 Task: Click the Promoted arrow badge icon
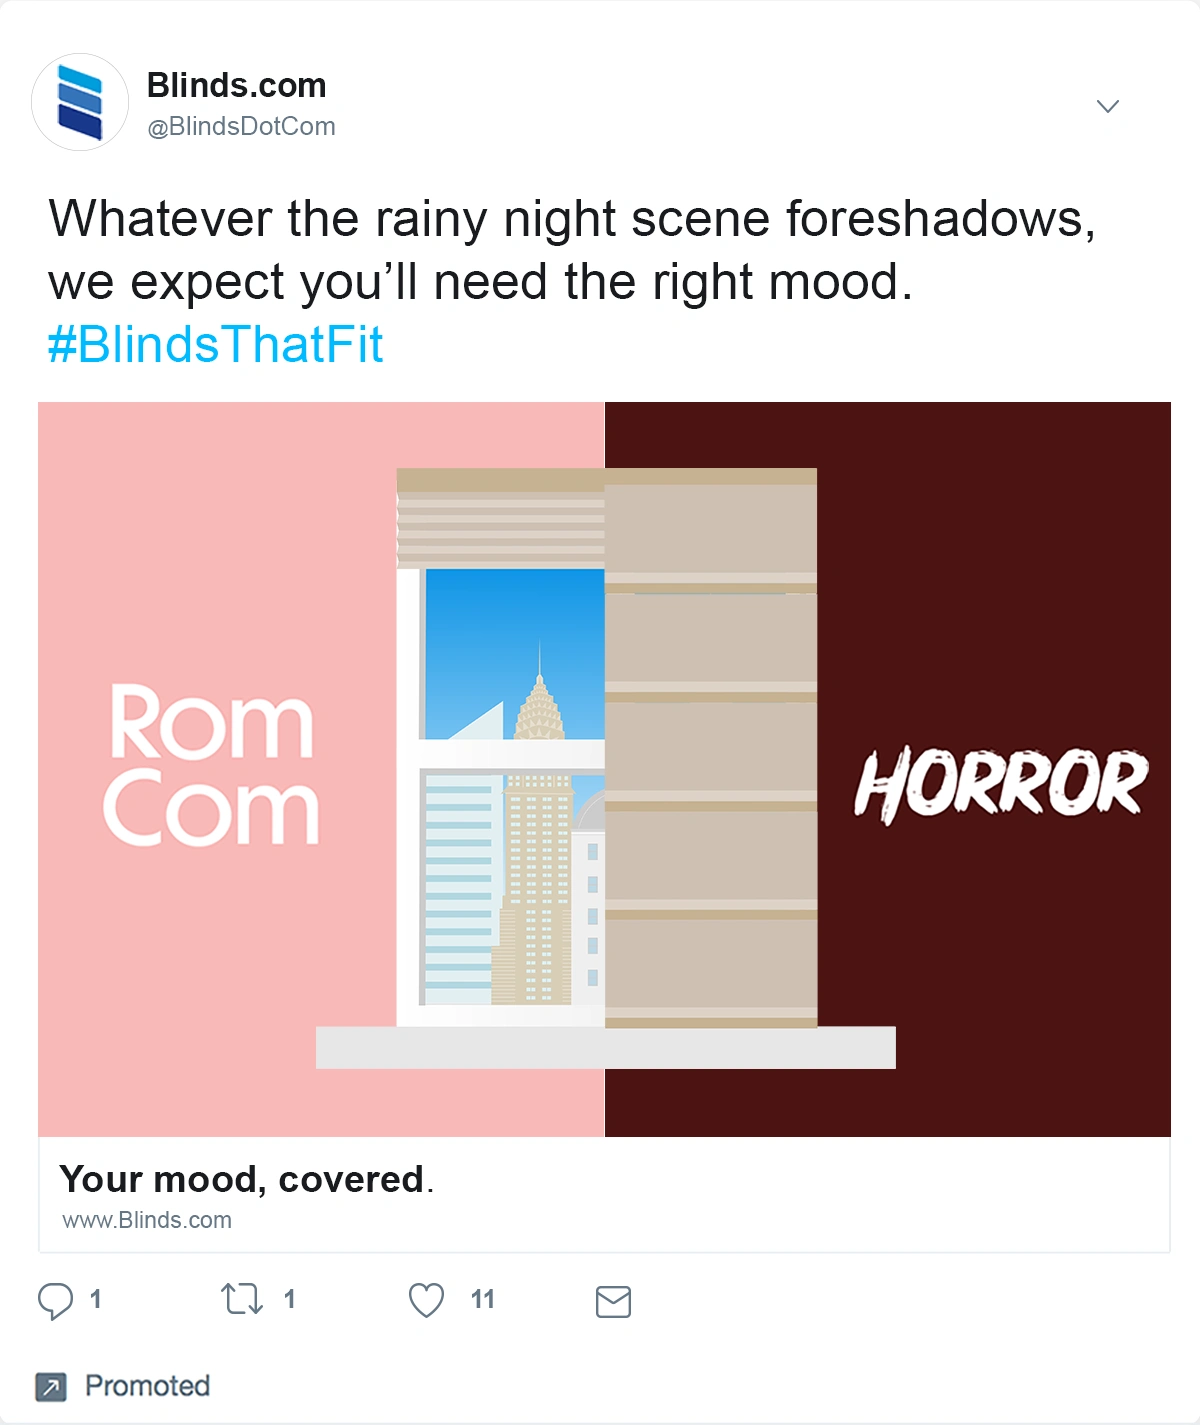[x=50, y=1387]
